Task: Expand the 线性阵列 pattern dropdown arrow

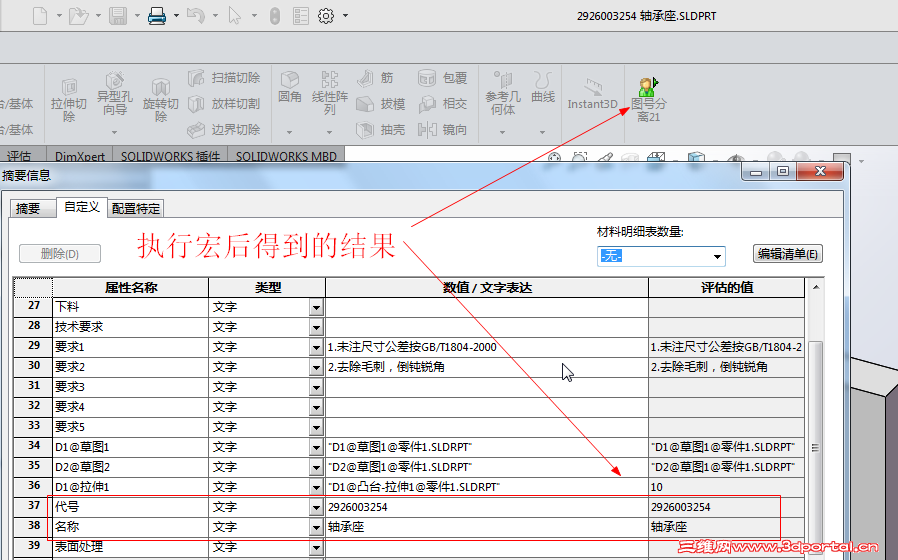Action: (x=329, y=132)
